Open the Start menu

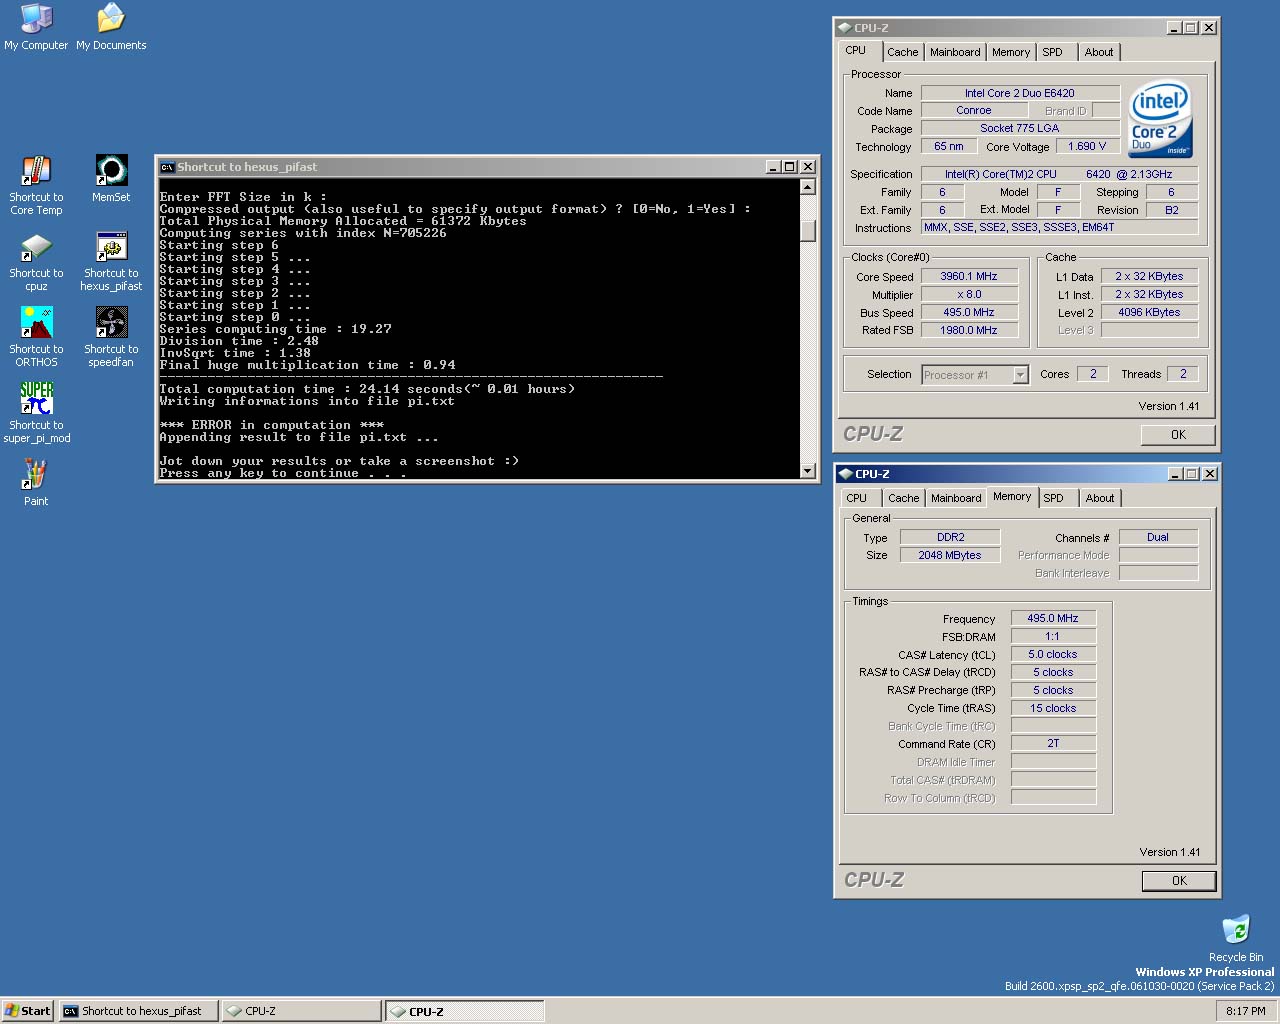(28, 1011)
